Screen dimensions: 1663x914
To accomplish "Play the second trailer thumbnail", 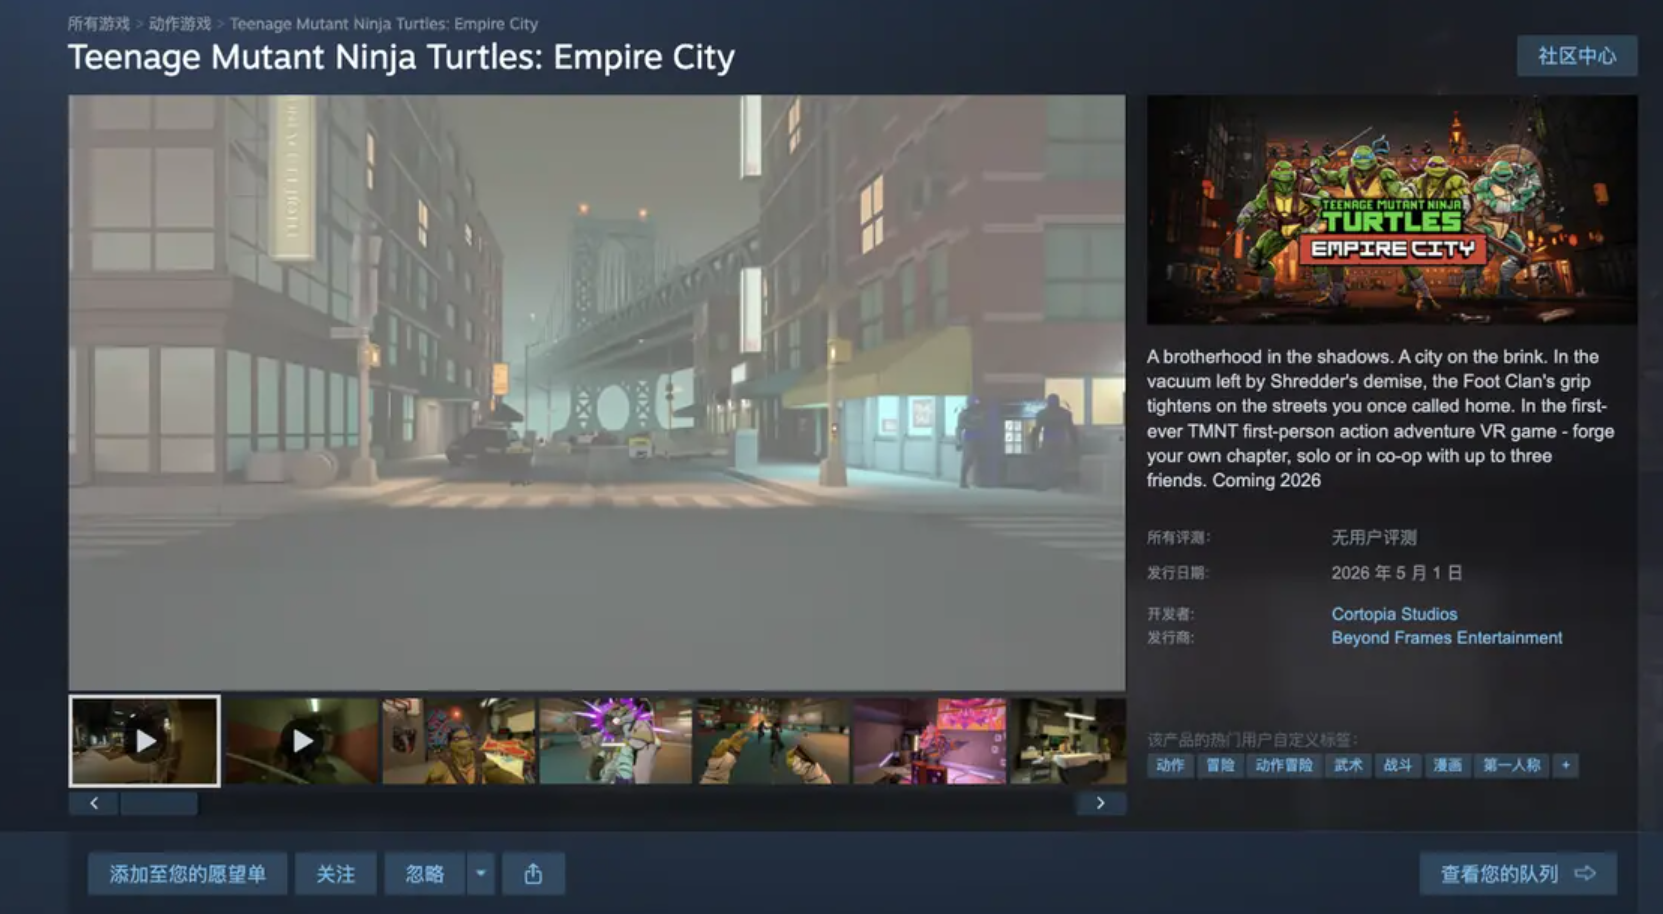I will pyautogui.click(x=302, y=741).
